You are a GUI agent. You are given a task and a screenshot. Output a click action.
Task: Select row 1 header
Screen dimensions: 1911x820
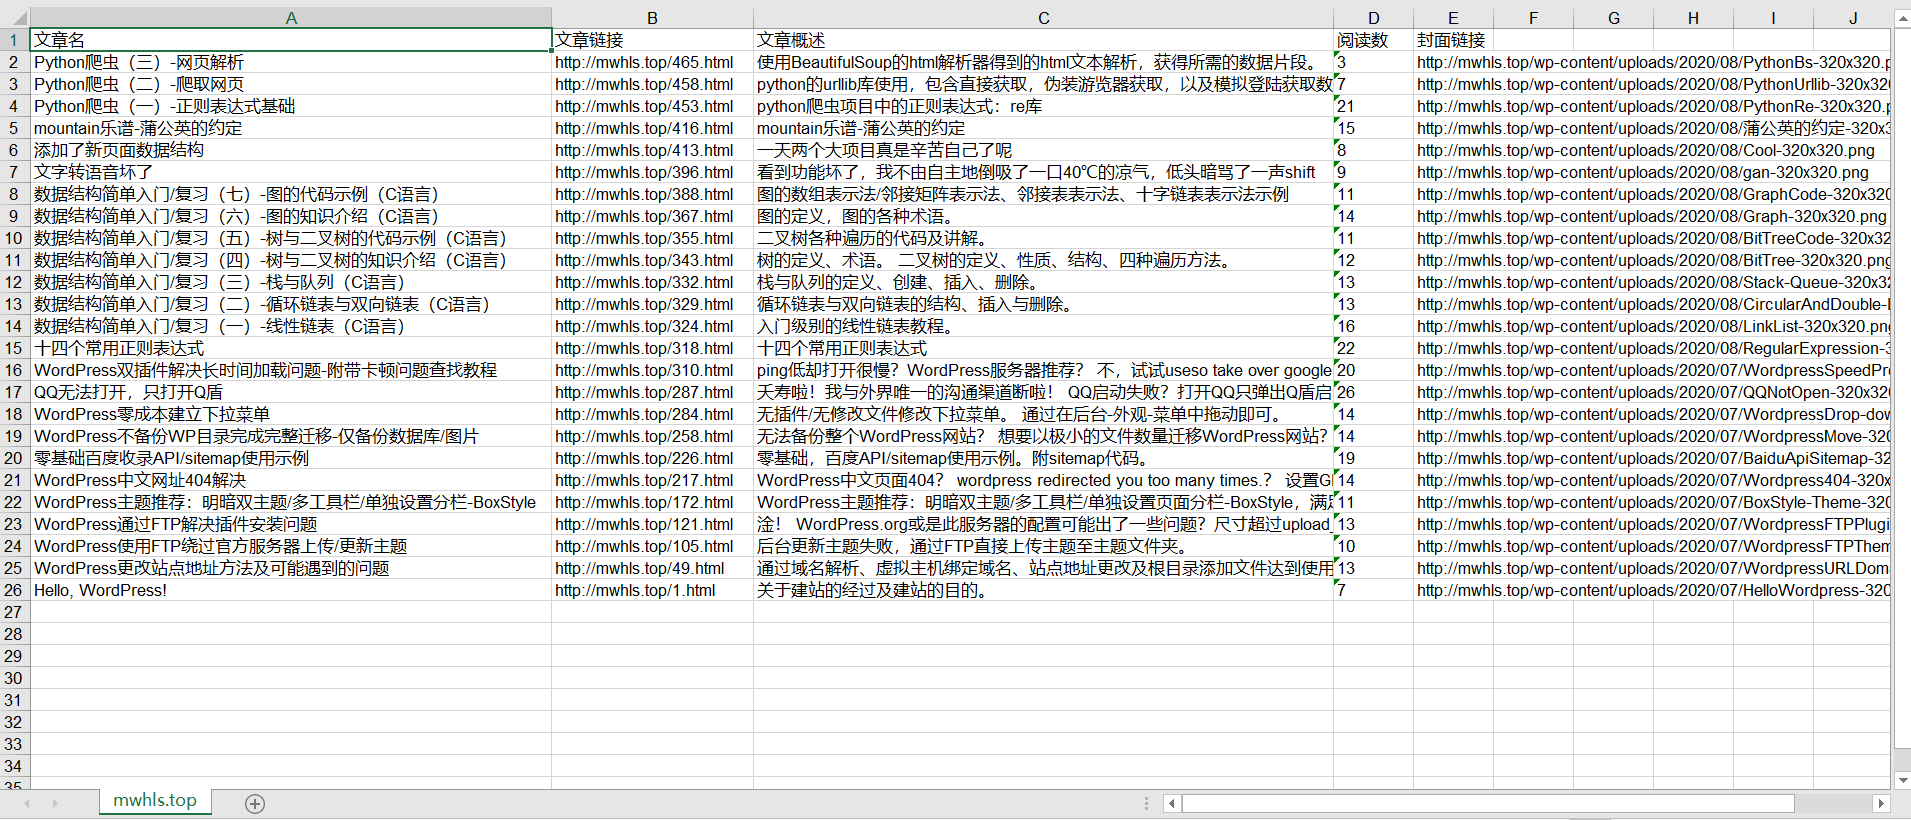coord(14,40)
